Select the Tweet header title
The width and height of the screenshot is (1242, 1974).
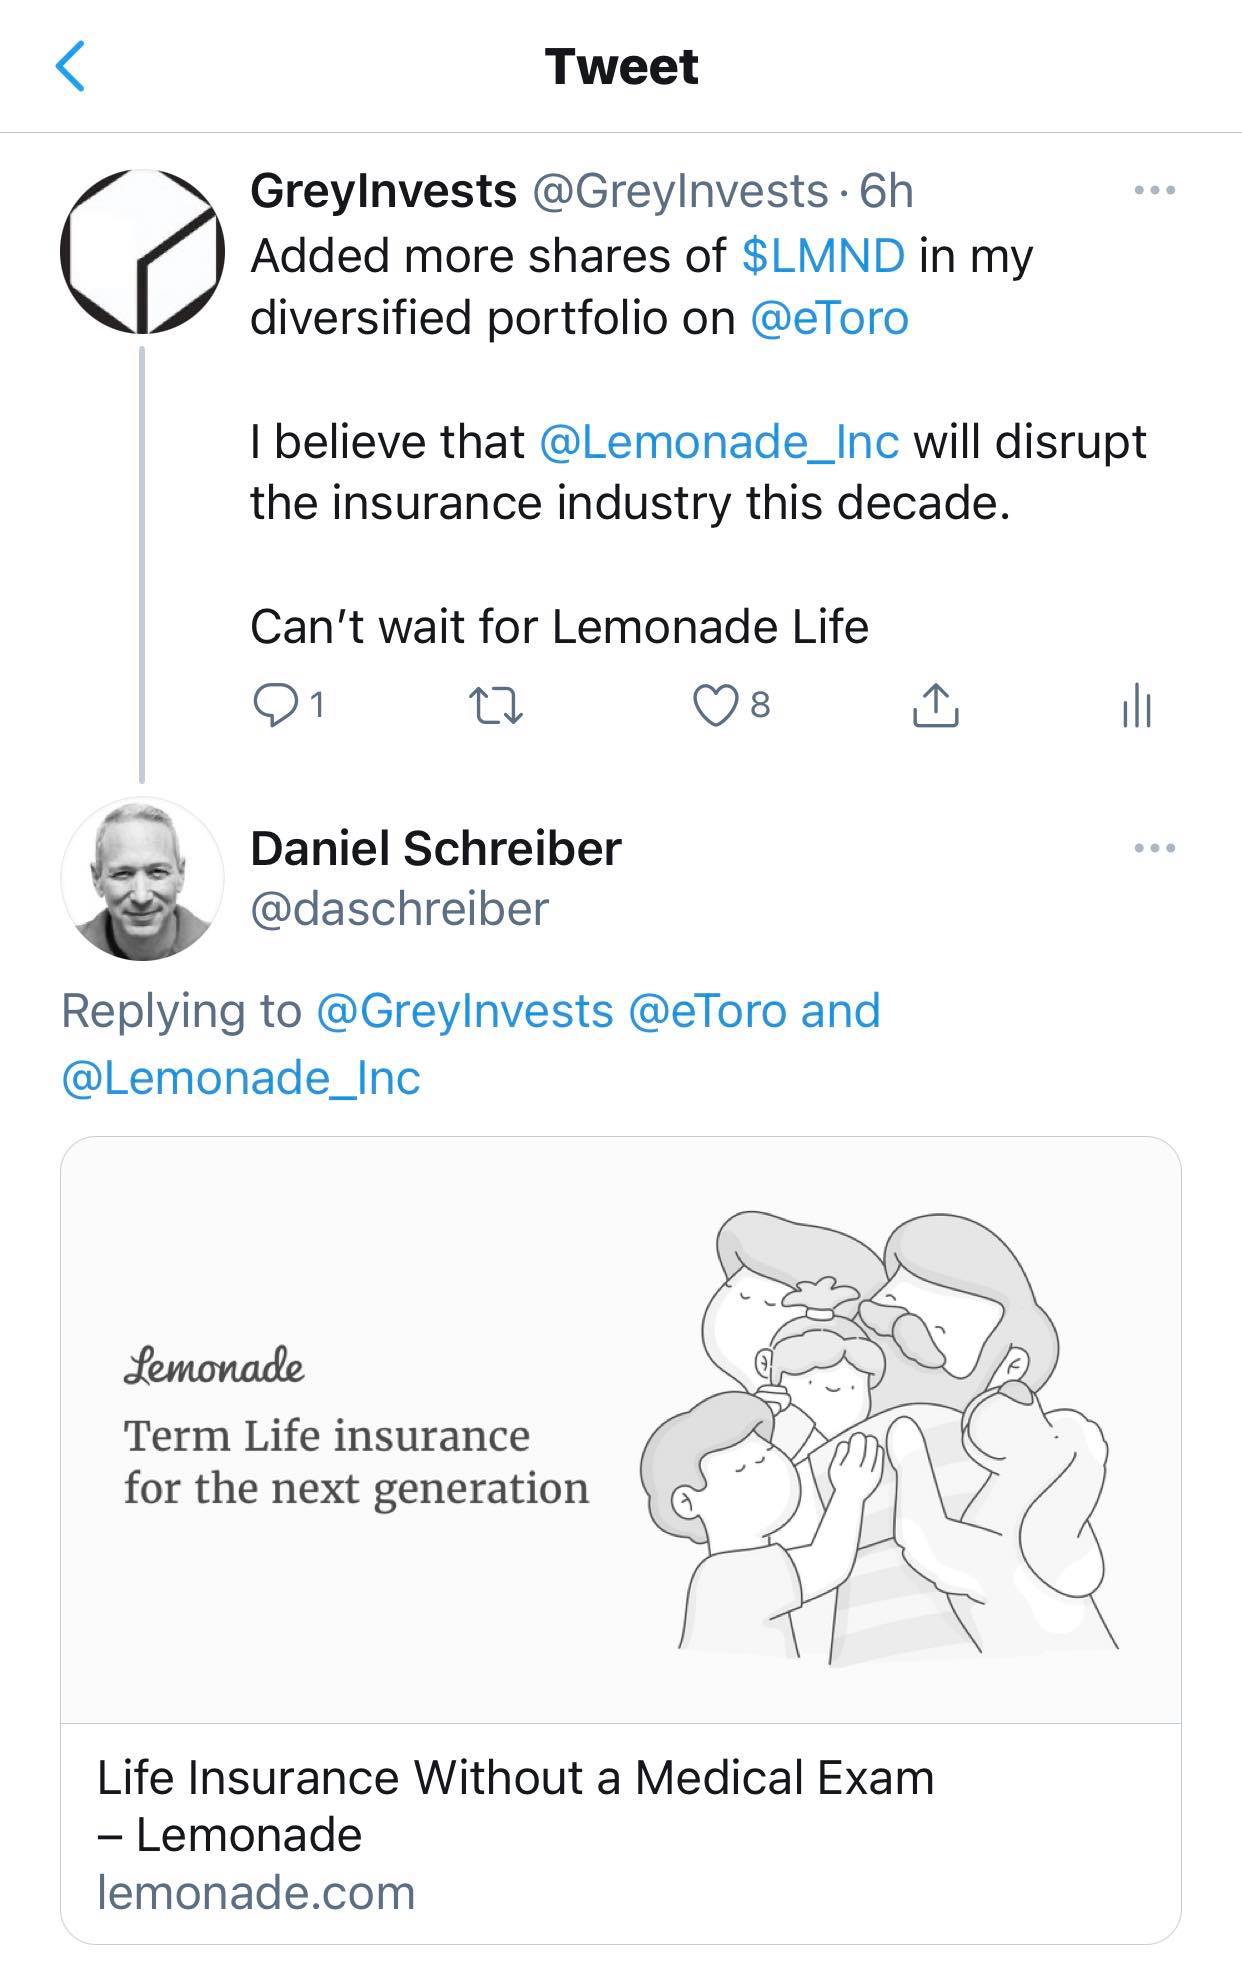[x=620, y=68]
